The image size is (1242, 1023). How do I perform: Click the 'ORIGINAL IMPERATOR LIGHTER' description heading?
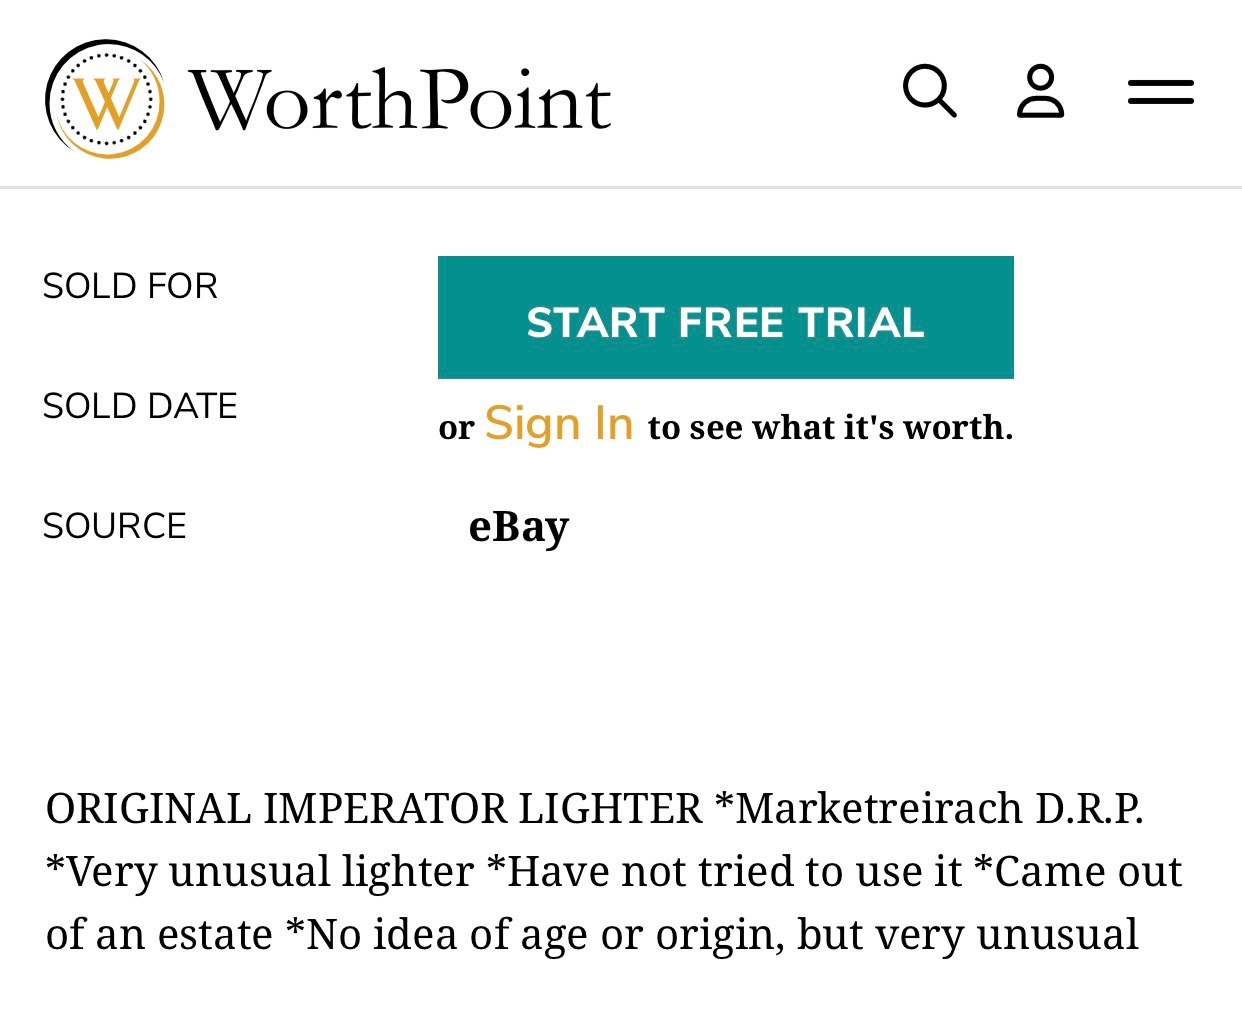pos(374,808)
